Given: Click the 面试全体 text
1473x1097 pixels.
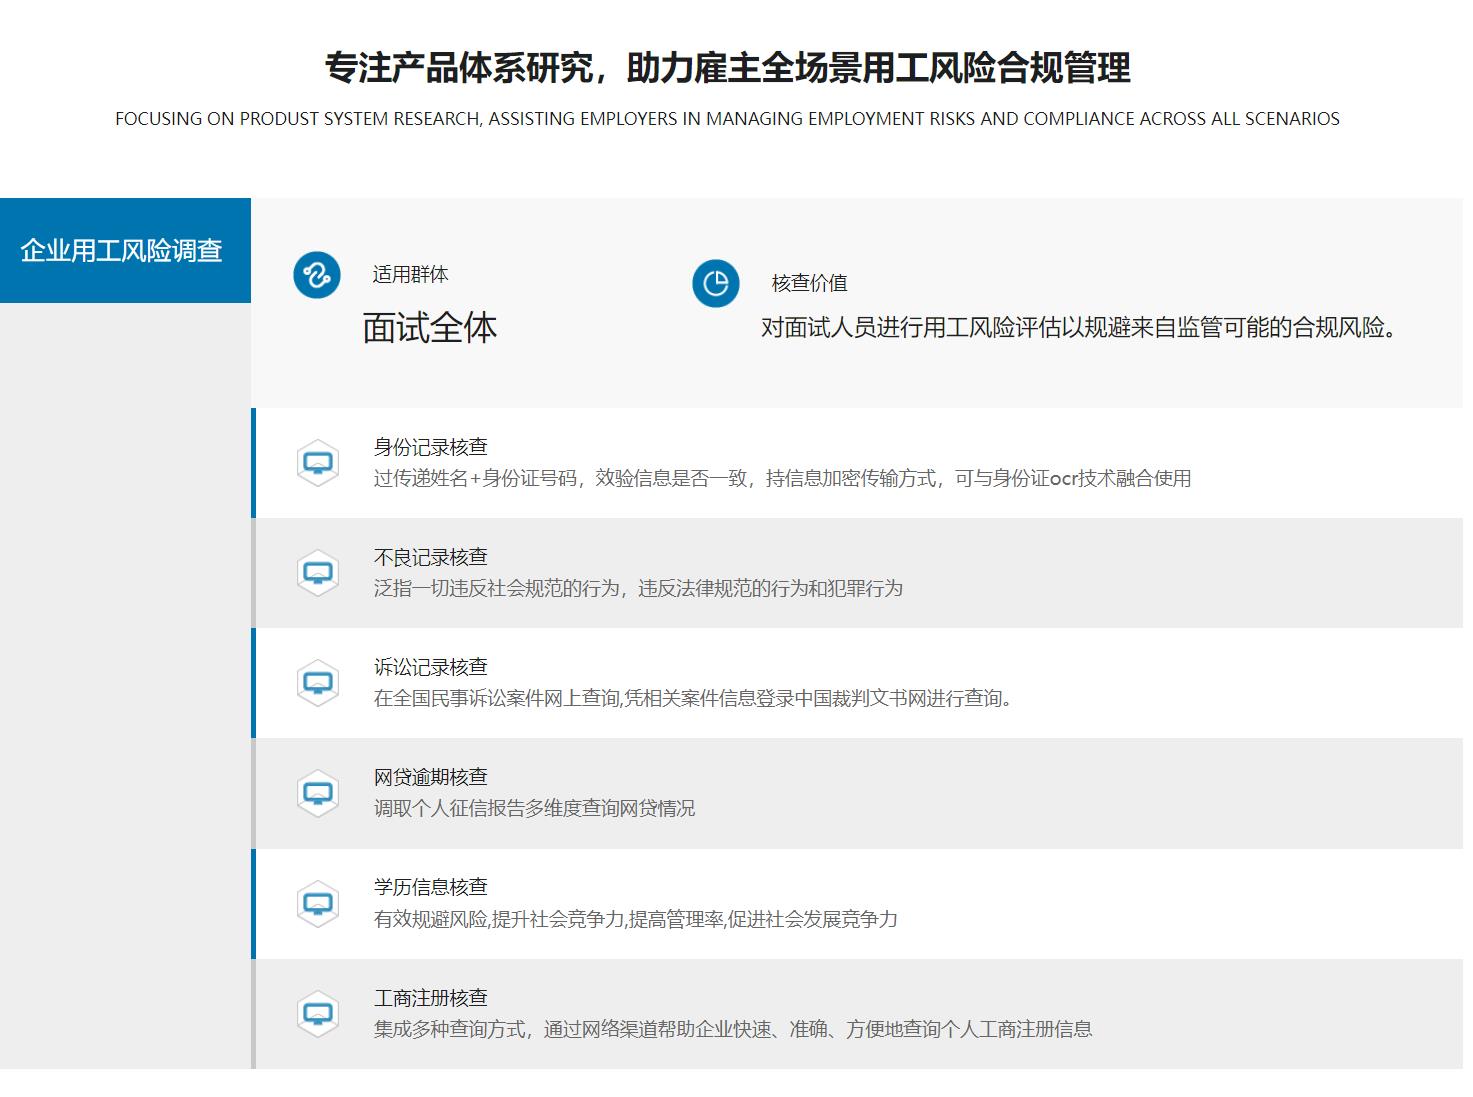Looking at the screenshot, I should (x=430, y=328).
